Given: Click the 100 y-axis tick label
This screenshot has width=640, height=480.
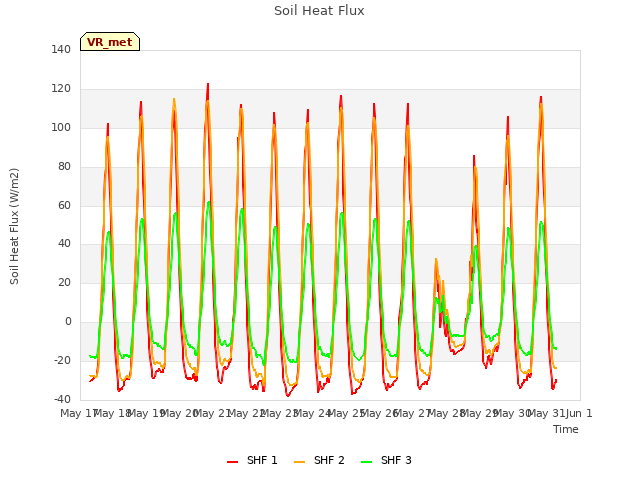Looking at the screenshot, I should tap(61, 127).
